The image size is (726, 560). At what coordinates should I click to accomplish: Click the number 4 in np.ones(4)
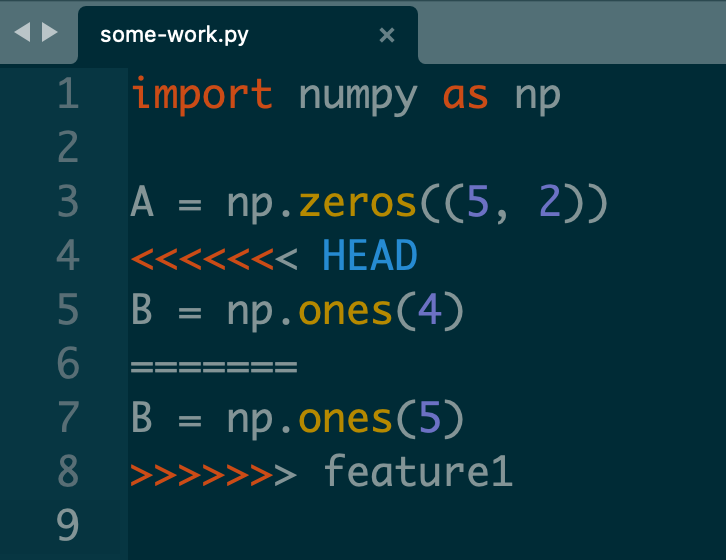(x=430, y=309)
